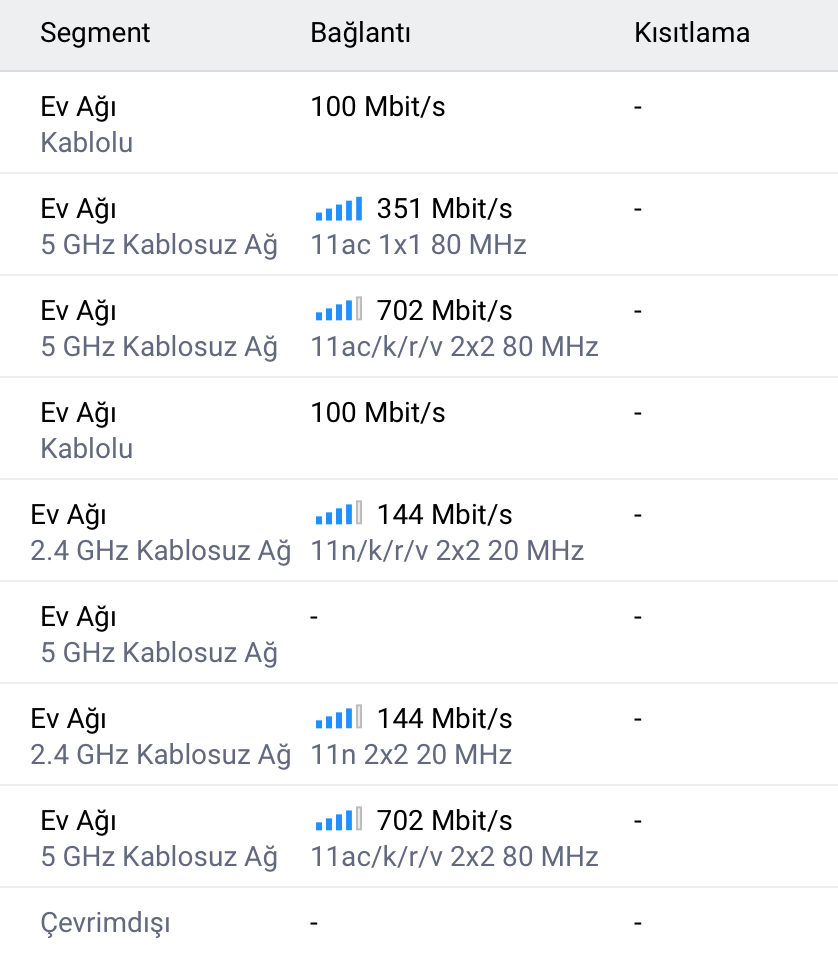Sort by the Bağlantı column header
The height and width of the screenshot is (954, 838).
coord(360,33)
